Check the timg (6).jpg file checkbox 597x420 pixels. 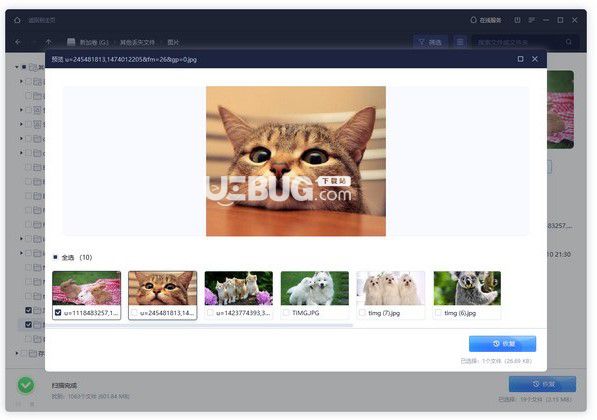point(439,313)
